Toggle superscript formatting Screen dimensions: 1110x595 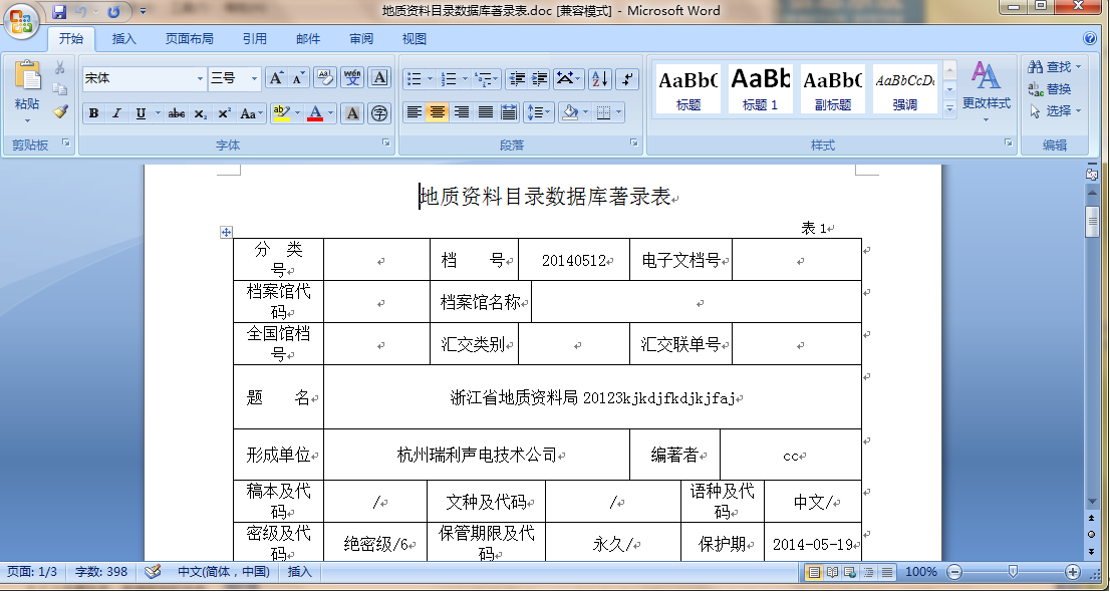224,113
